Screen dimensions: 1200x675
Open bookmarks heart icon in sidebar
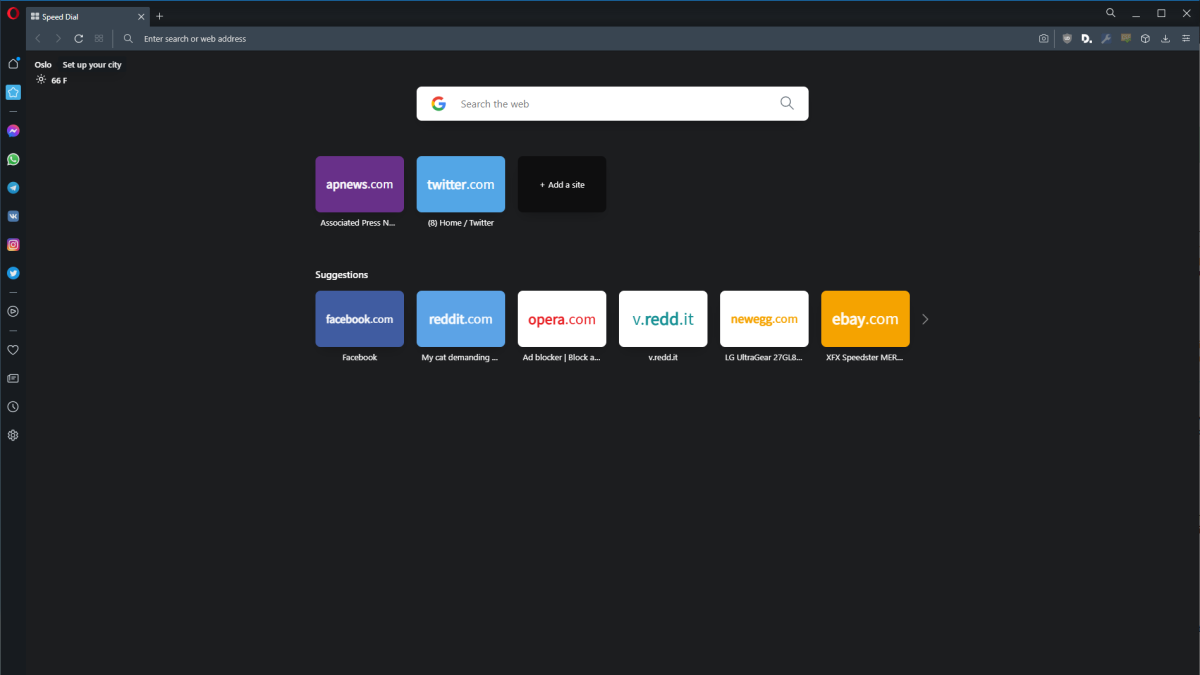(x=13, y=350)
